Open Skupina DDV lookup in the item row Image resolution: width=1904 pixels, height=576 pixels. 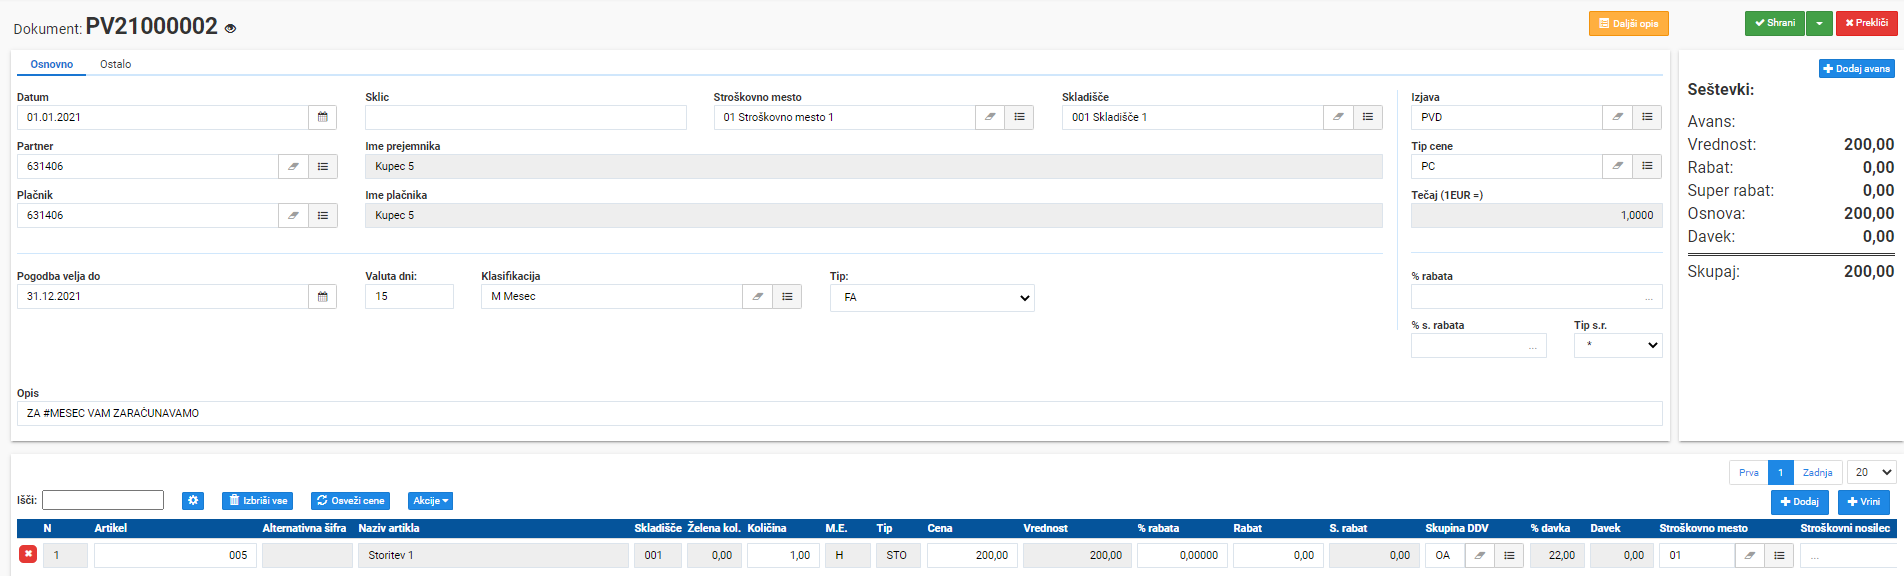pos(1510,555)
